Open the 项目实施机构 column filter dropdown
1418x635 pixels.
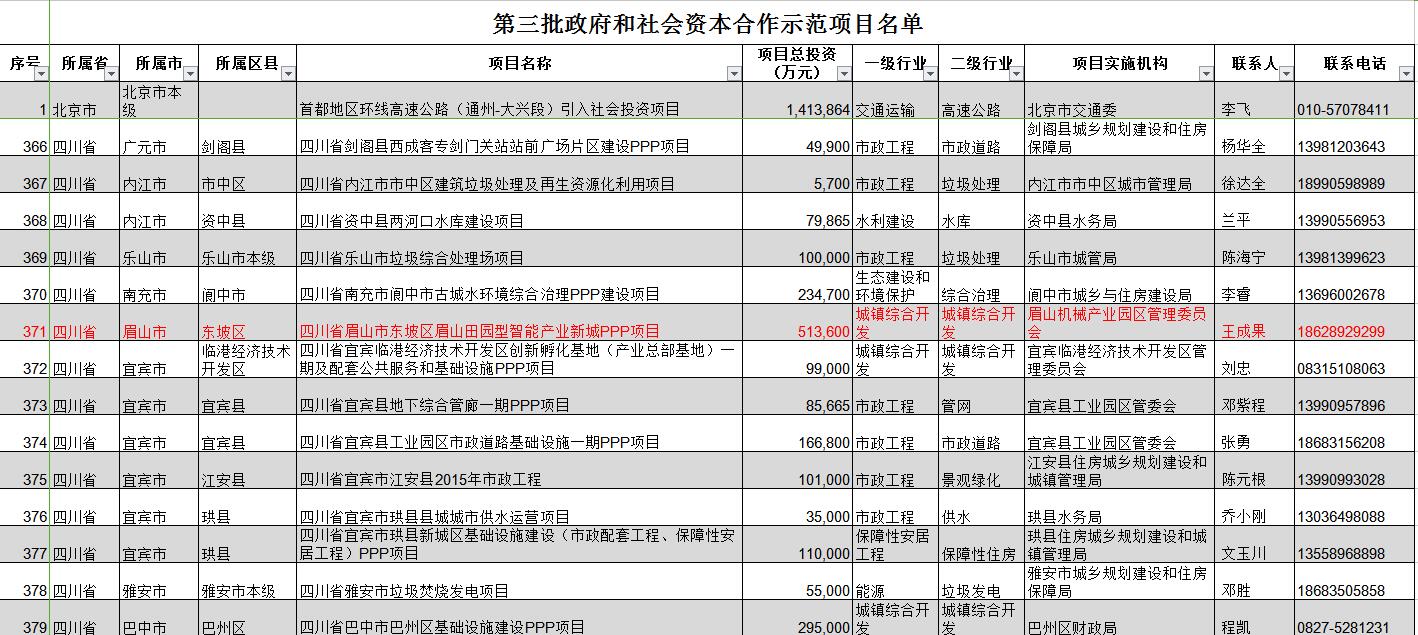1206,73
